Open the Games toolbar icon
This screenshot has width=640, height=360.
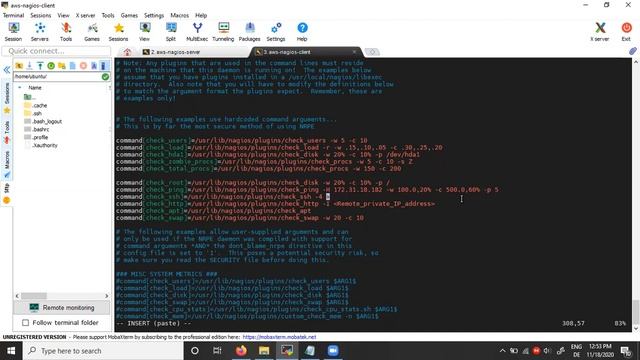click(x=92, y=32)
